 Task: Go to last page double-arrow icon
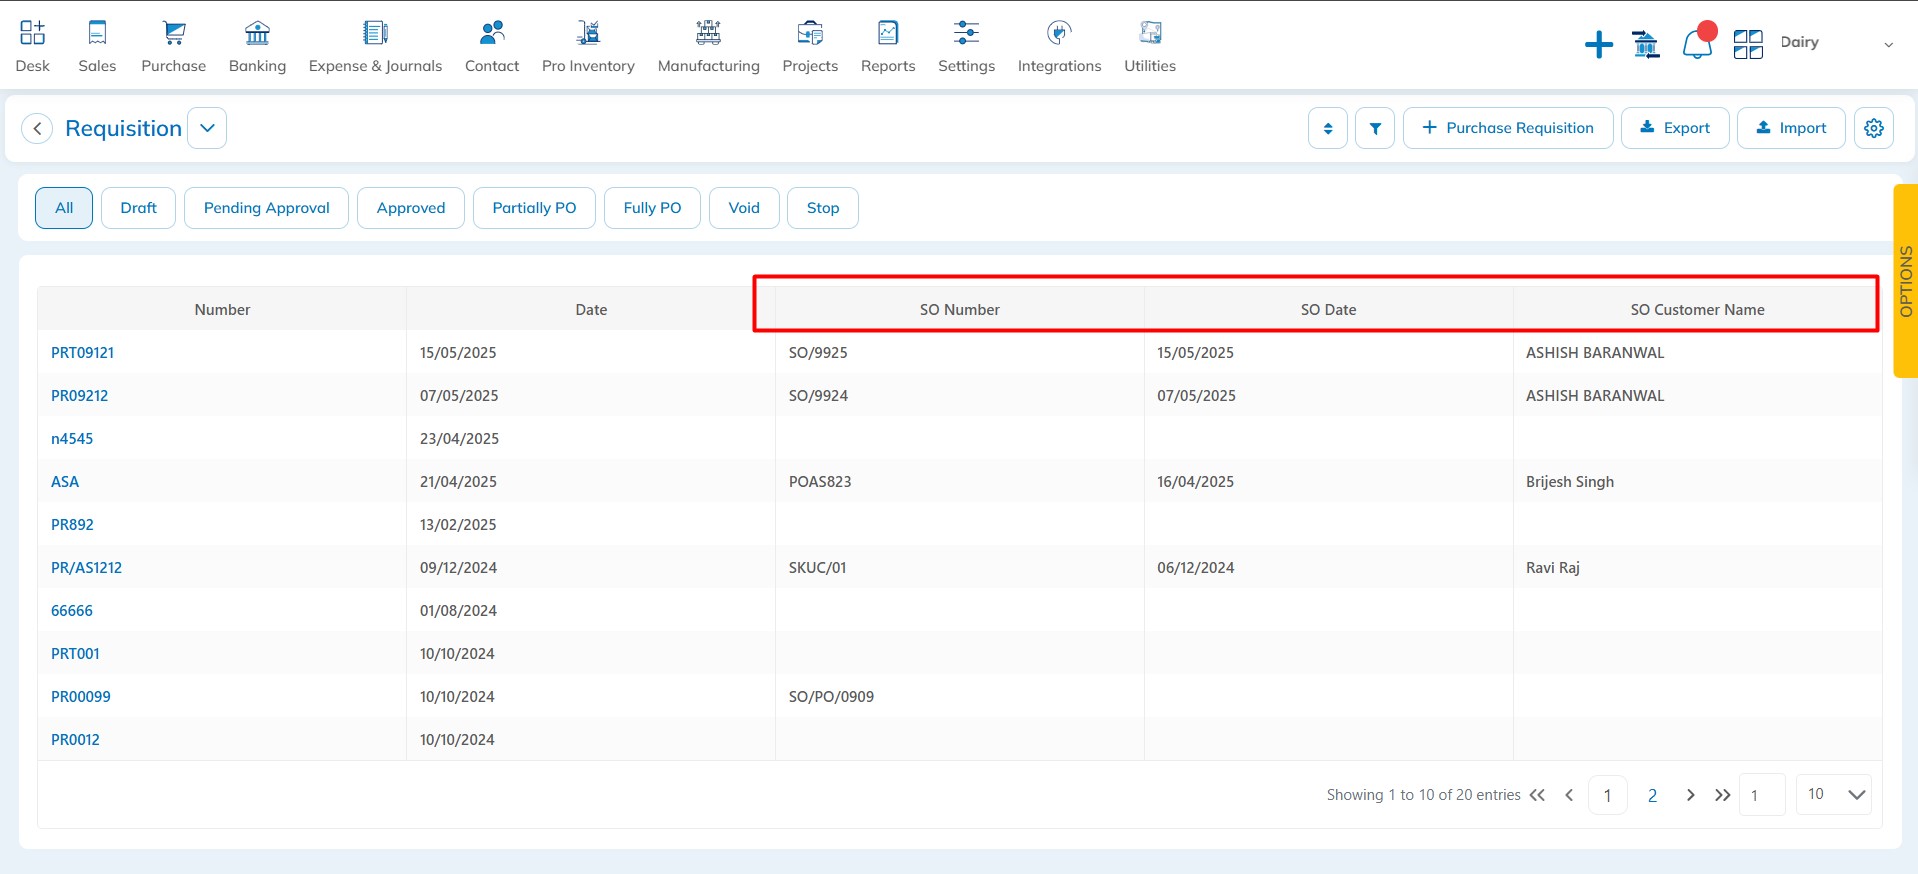click(1722, 795)
